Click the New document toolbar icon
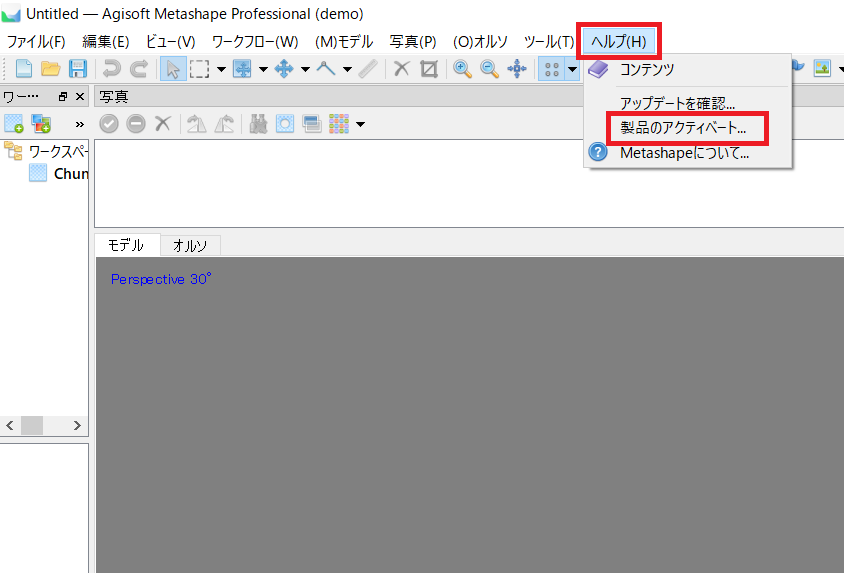 click(x=24, y=69)
